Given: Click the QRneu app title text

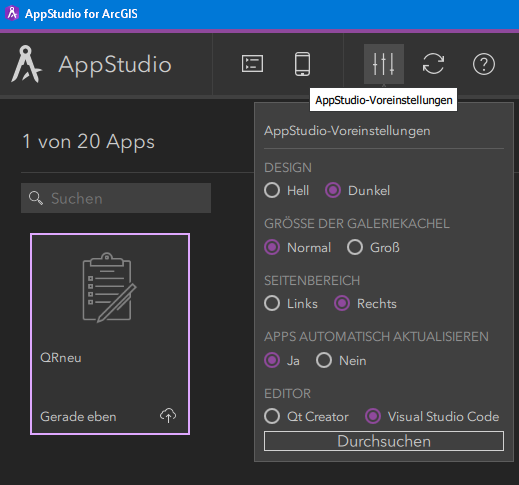Looking at the screenshot, I should coord(61,358).
